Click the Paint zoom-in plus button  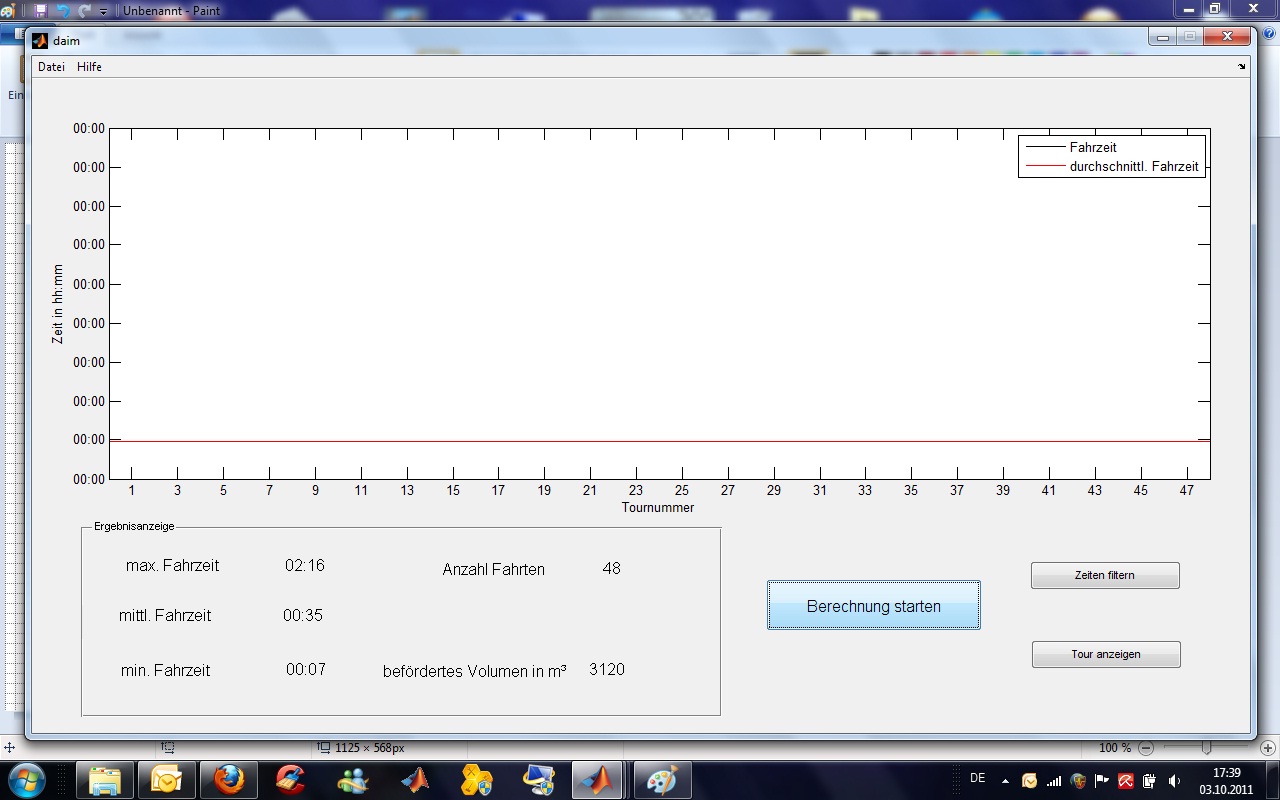click(1268, 748)
